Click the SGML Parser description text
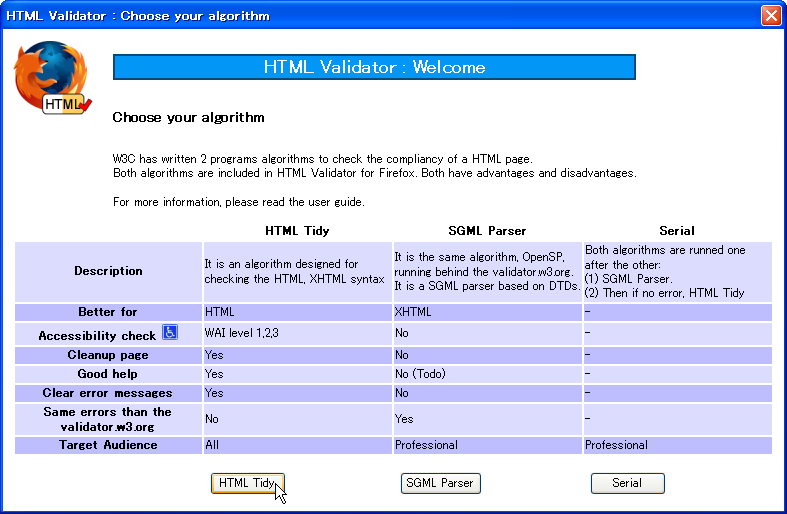 (x=487, y=272)
